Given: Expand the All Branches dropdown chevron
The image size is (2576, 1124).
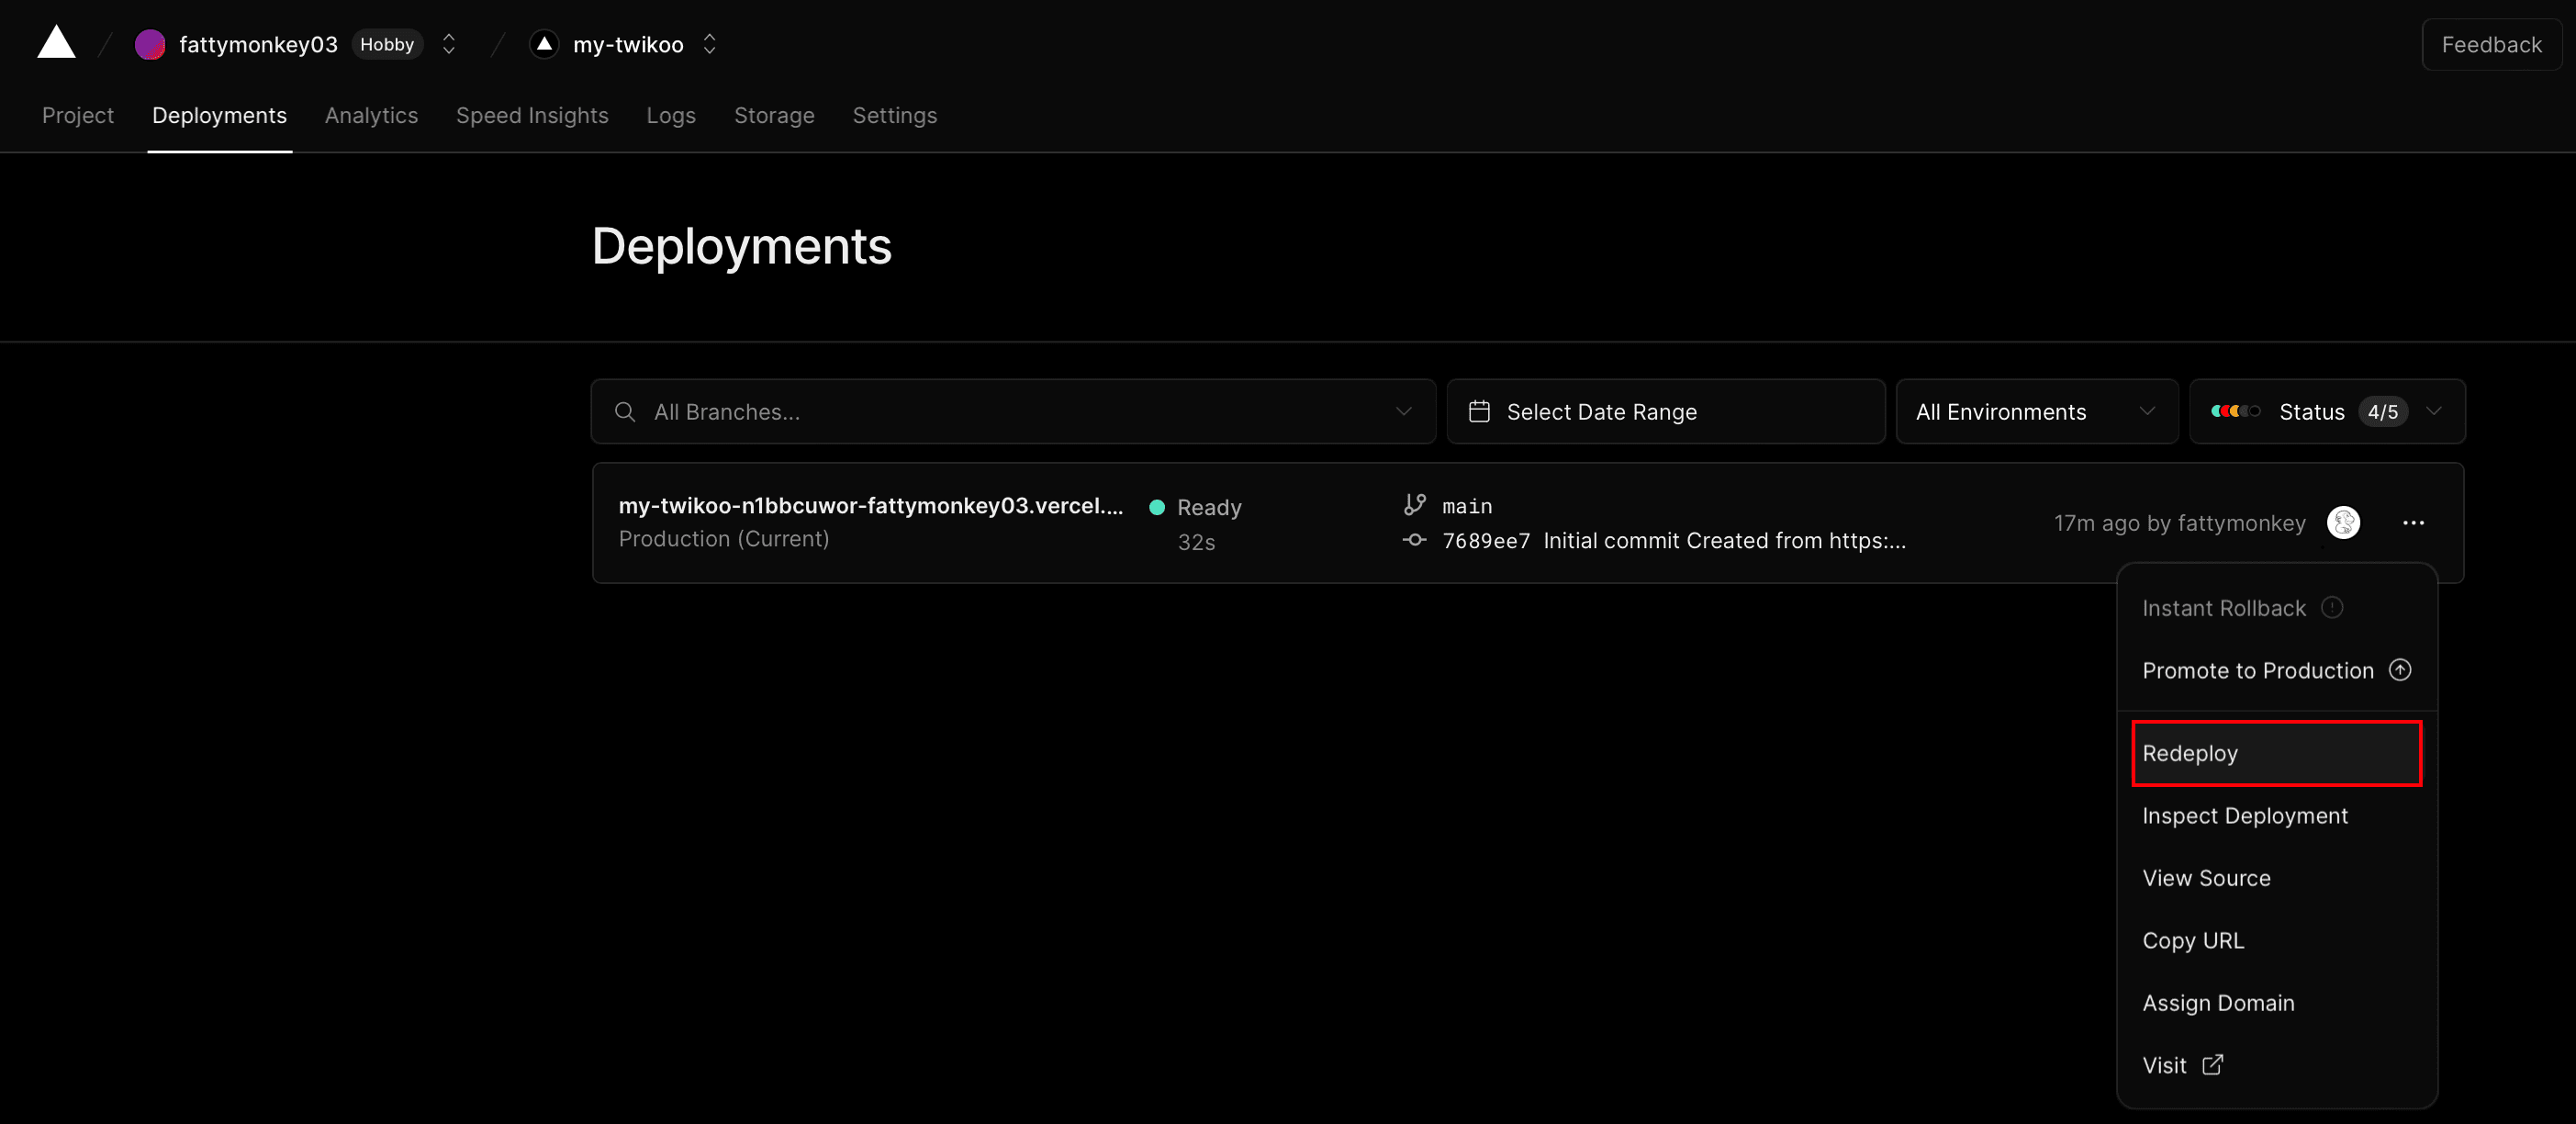Looking at the screenshot, I should click(x=1404, y=411).
